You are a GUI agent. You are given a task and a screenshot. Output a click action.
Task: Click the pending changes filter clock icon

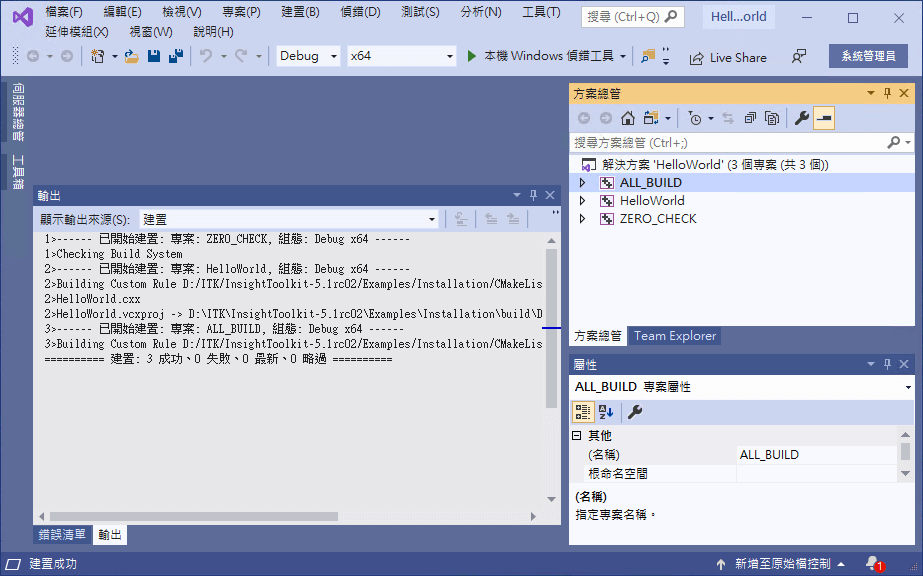695,118
